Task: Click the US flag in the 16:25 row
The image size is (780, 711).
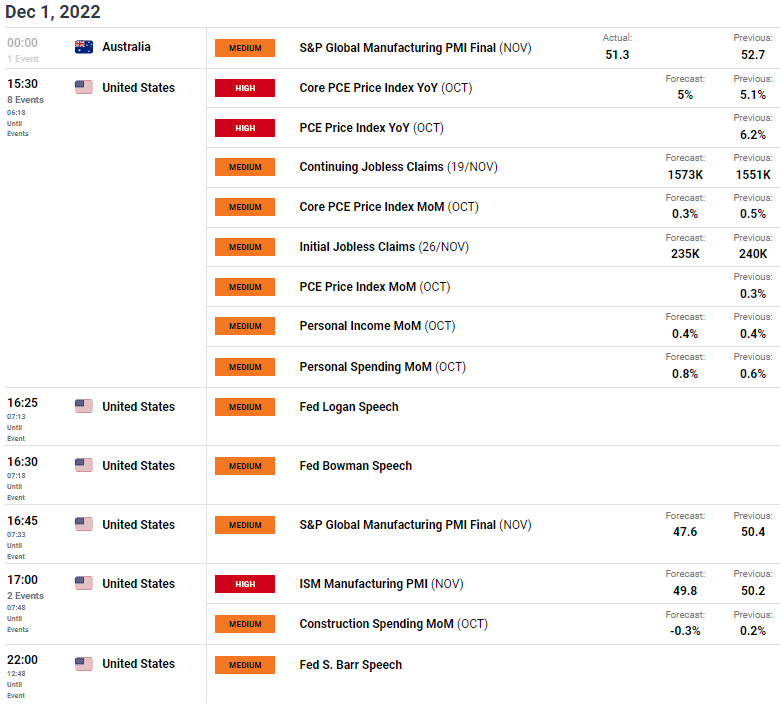Action: click(84, 406)
